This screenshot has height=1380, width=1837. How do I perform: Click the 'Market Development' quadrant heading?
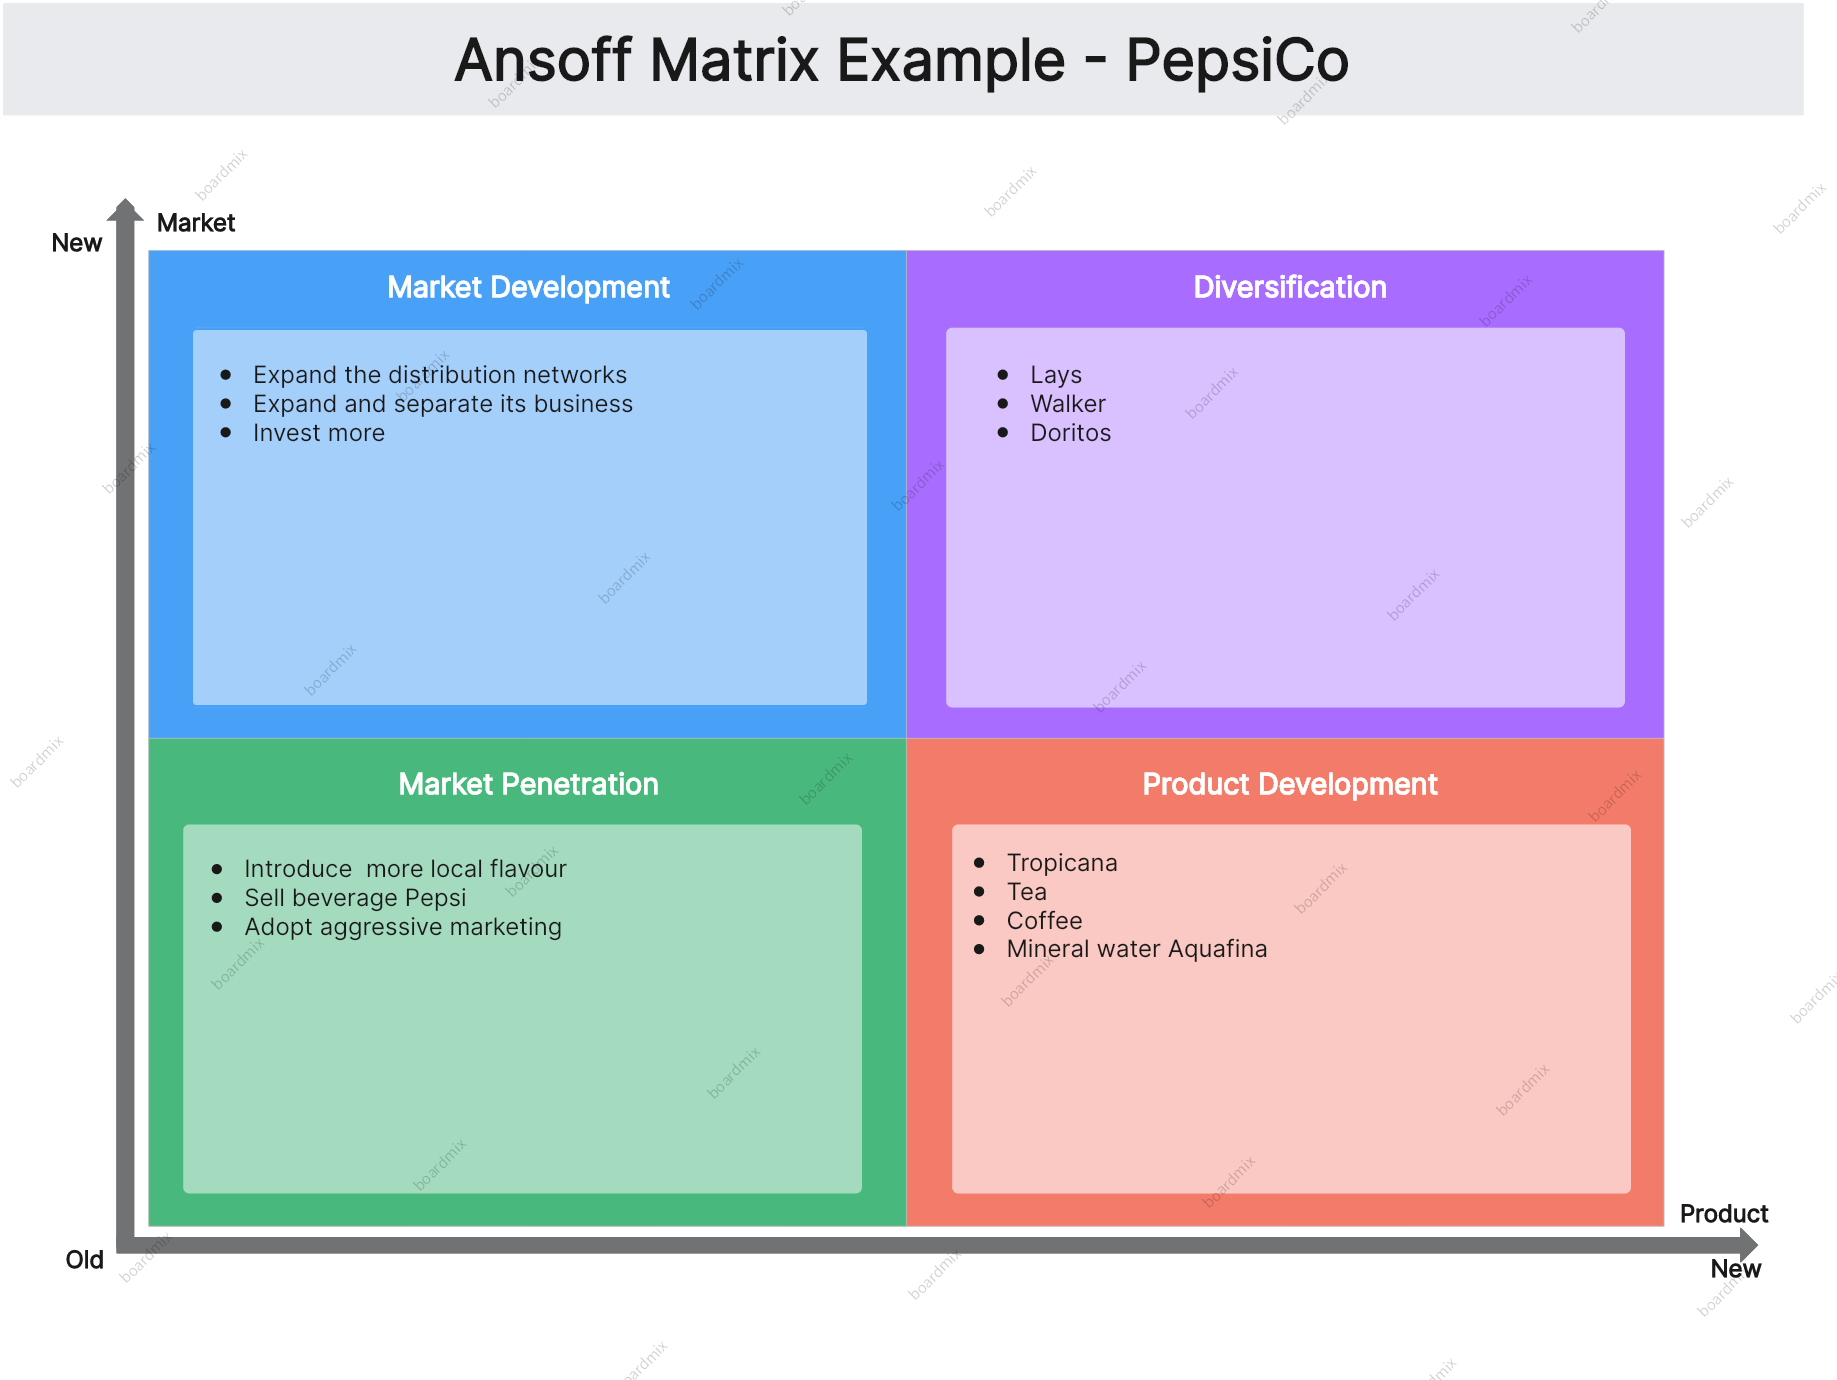(528, 287)
